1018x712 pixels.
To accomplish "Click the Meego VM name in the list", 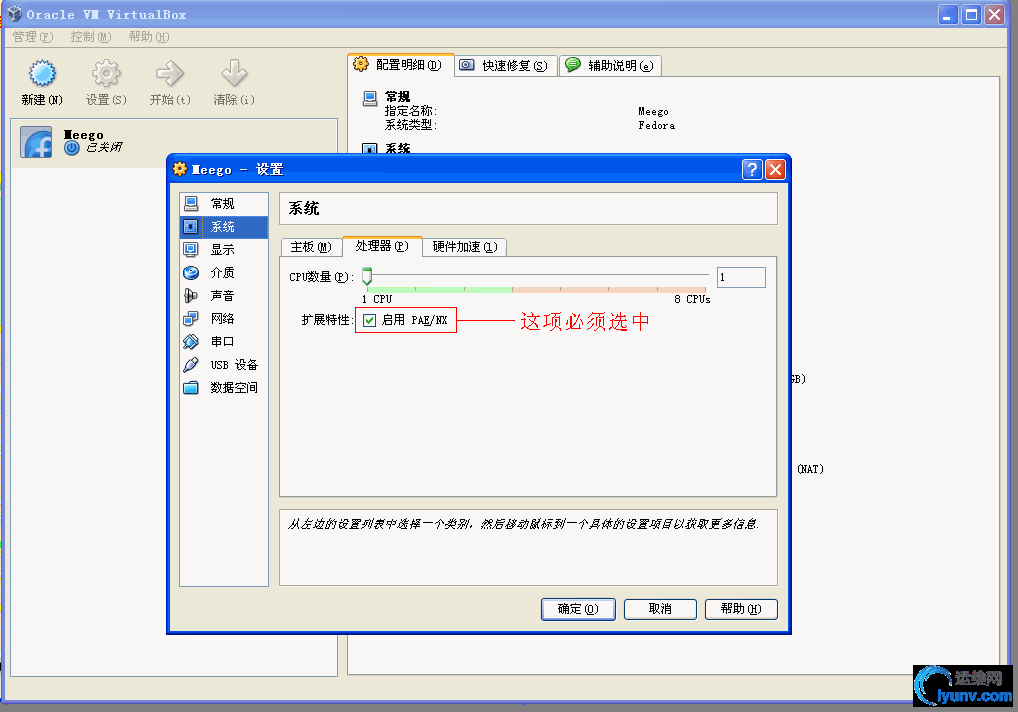I will click(x=84, y=135).
